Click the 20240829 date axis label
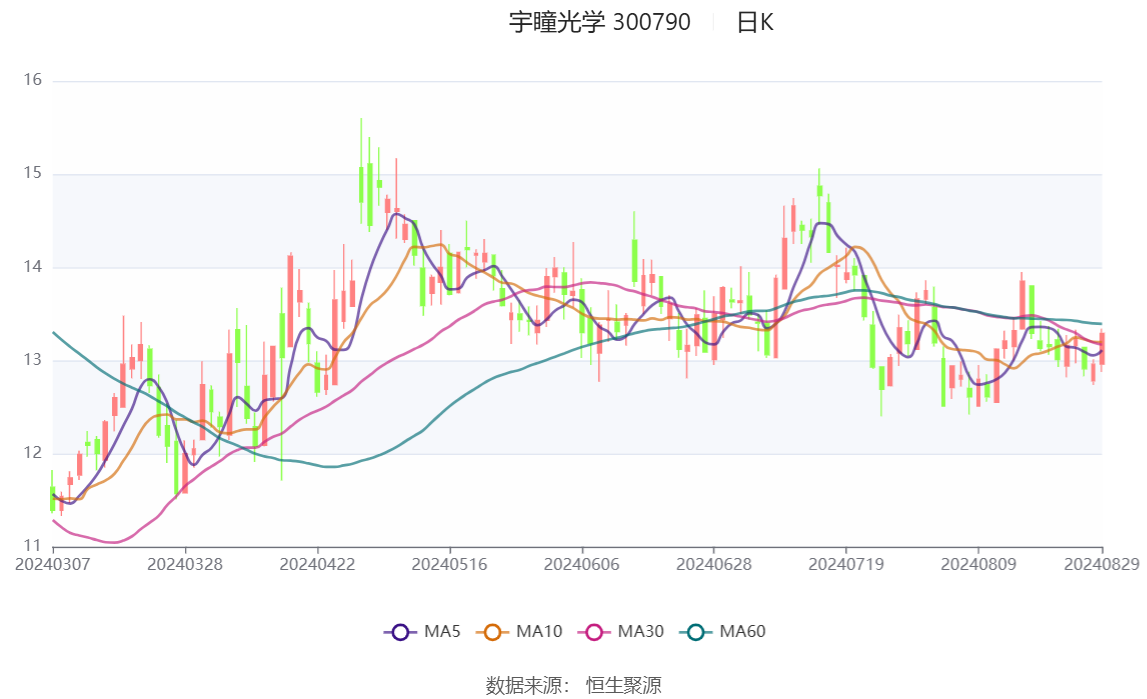Image resolution: width=1147 pixels, height=699 pixels. tap(1102, 565)
